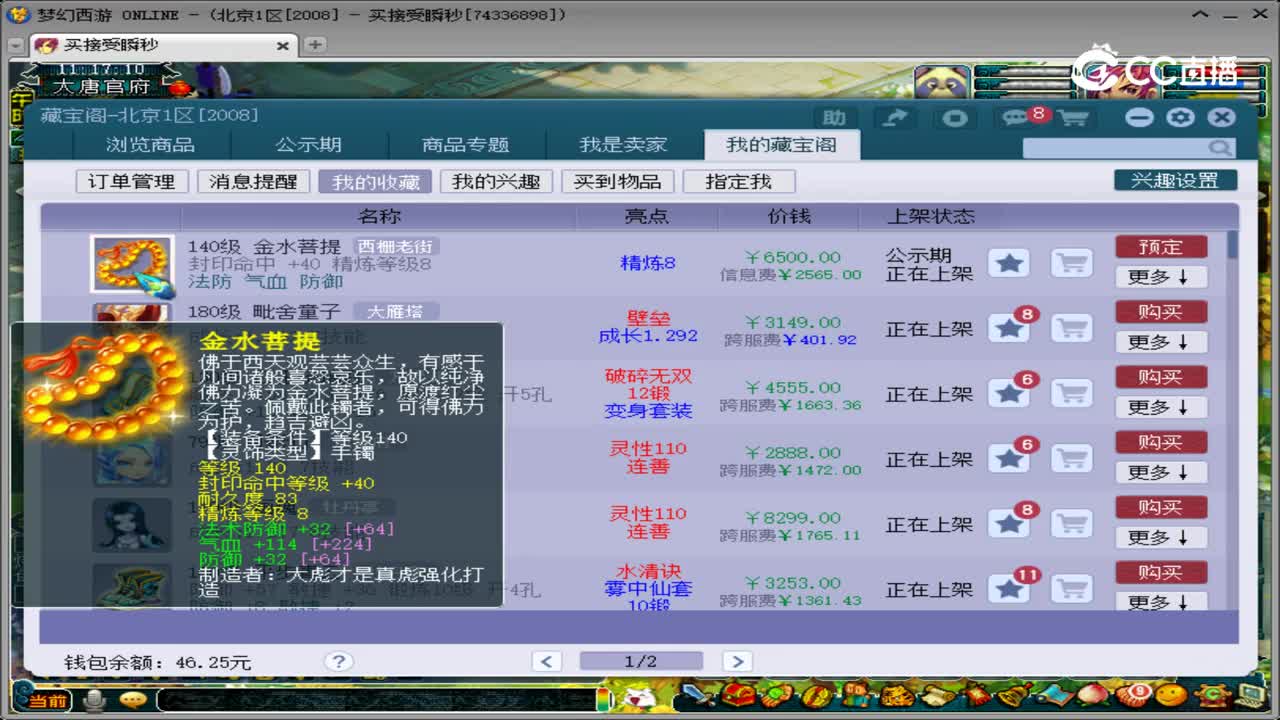1280x720 pixels.
Task: Switch to 公示期 tab
Action: click(308, 145)
